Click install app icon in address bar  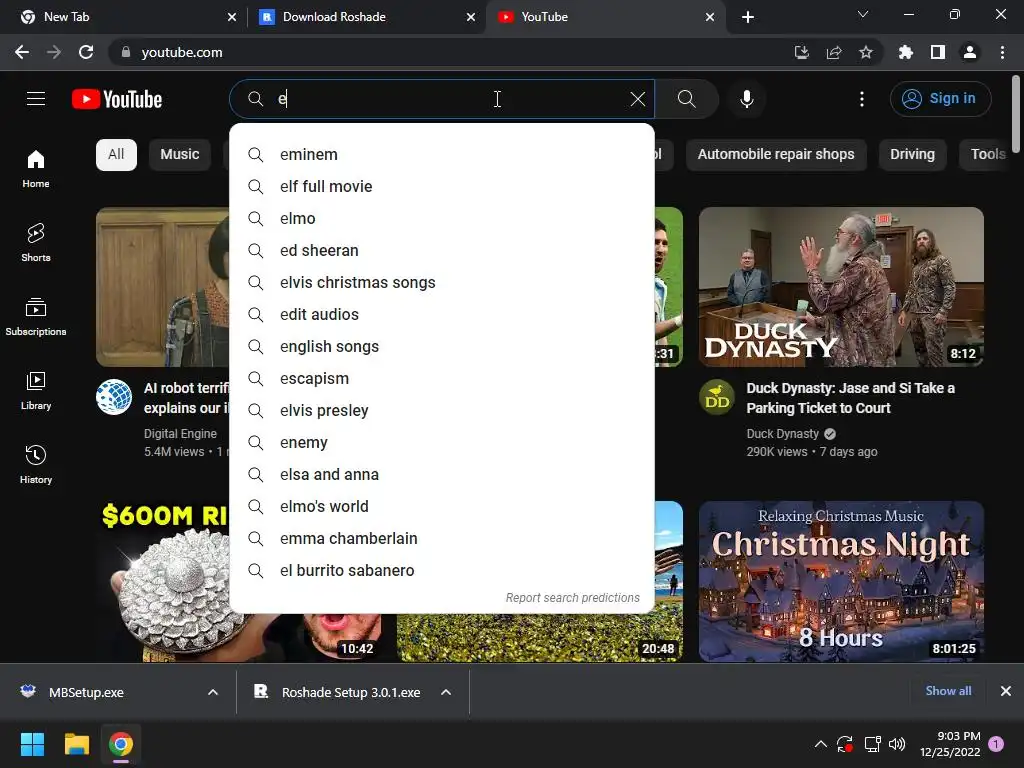[801, 52]
